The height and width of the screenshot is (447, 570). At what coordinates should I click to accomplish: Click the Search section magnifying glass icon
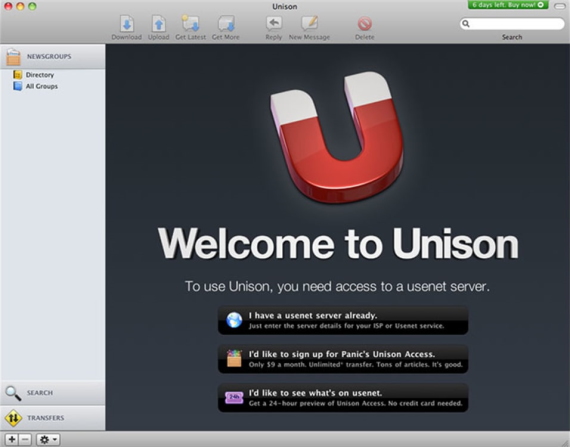click(13, 393)
